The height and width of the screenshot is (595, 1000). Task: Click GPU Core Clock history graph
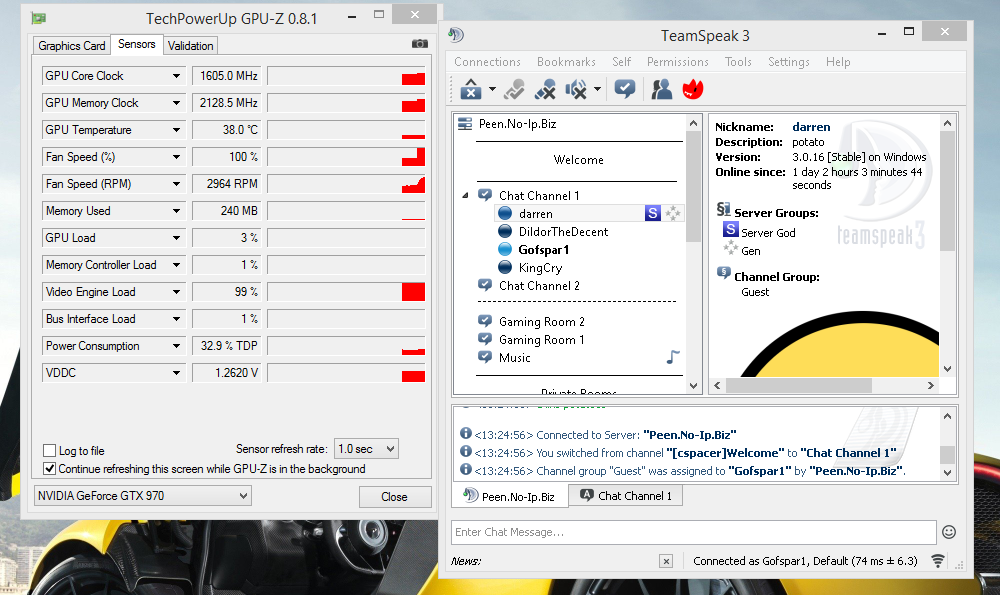tap(346, 76)
